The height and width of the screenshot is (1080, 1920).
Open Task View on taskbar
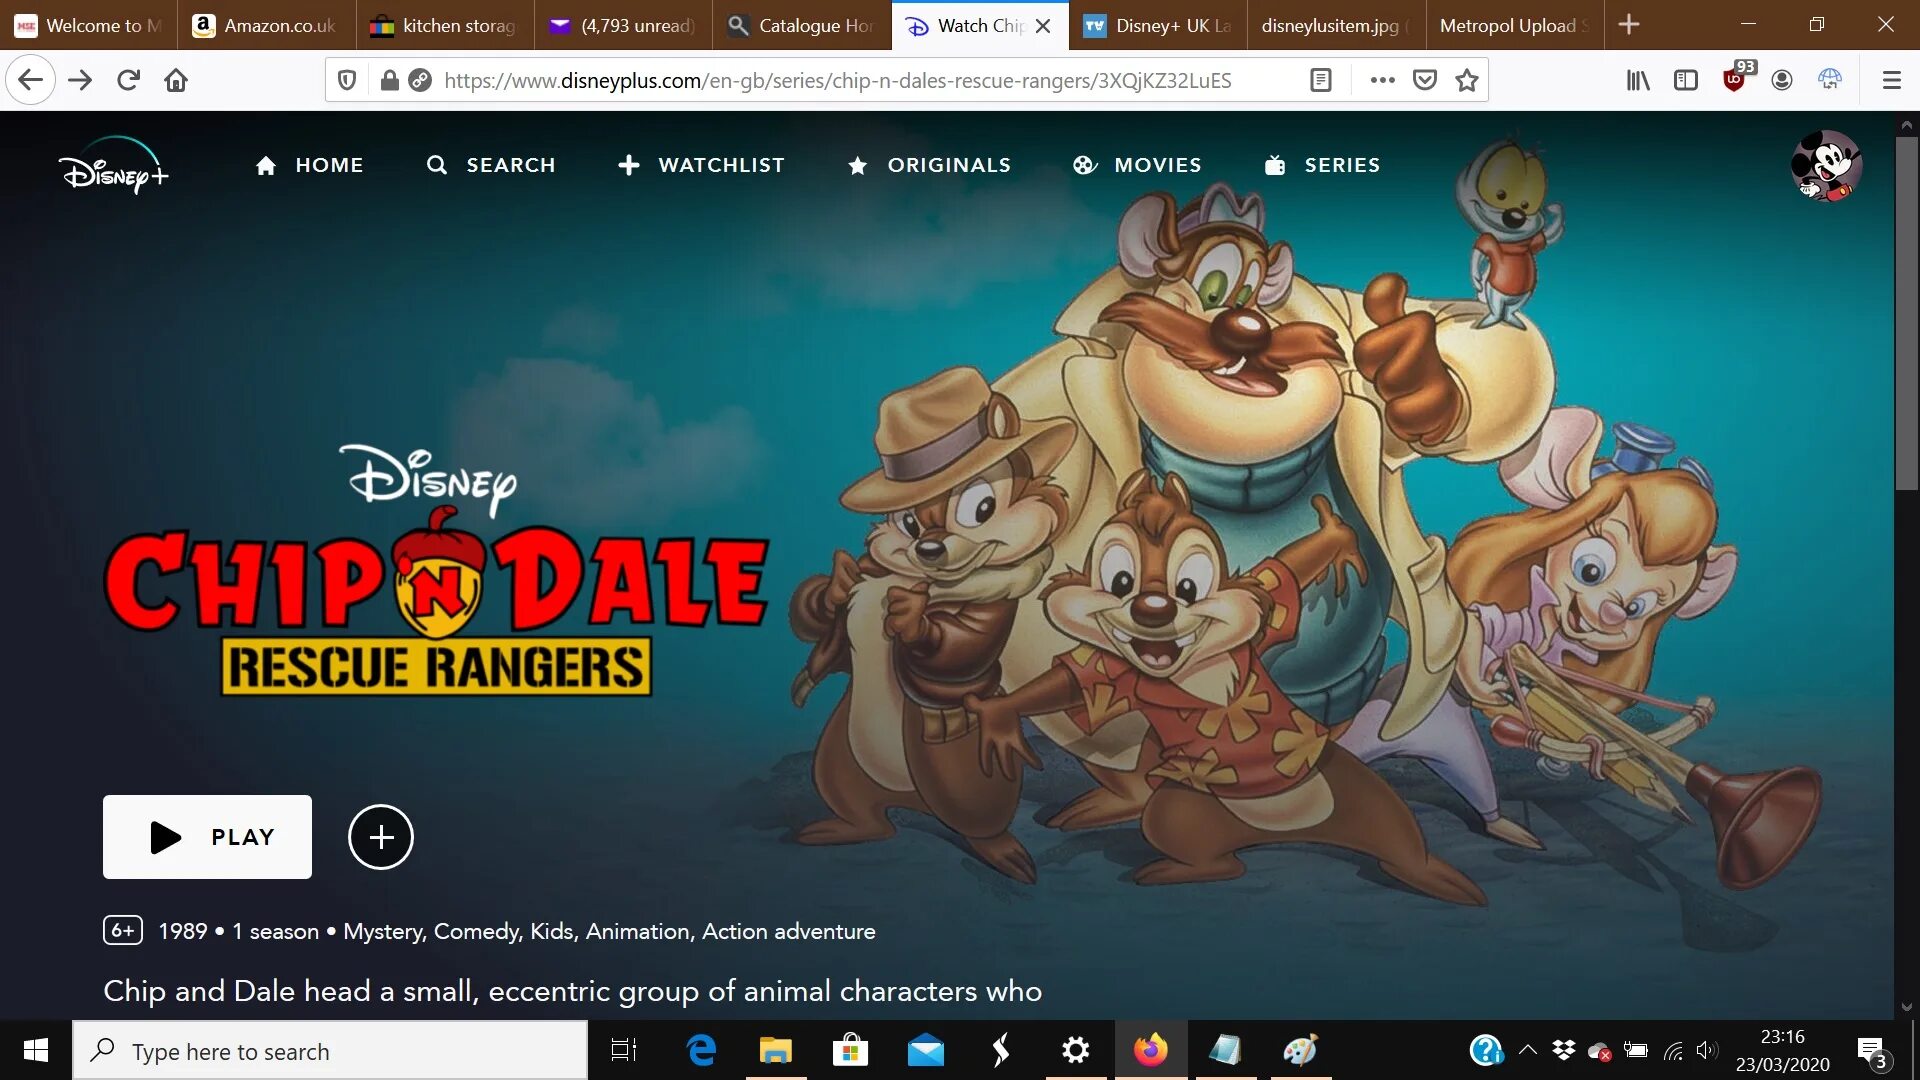(x=624, y=1050)
